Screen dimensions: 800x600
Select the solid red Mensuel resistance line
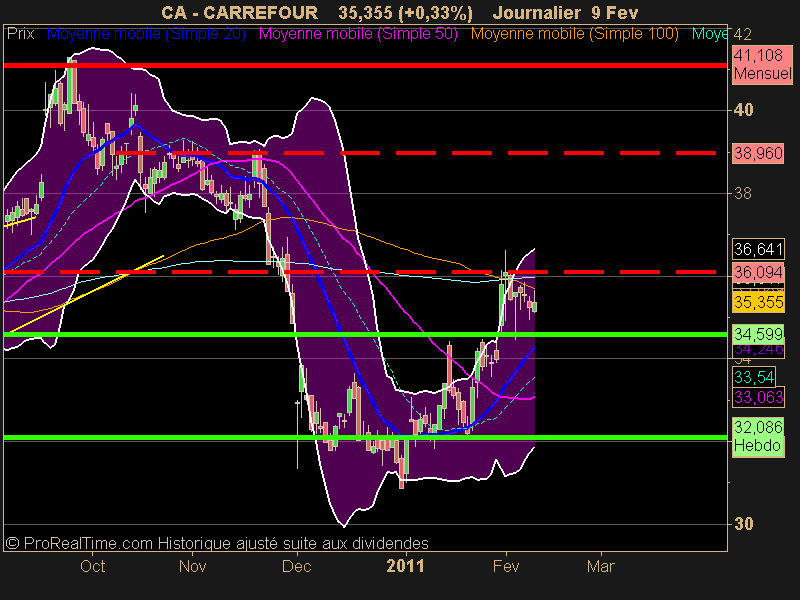click(x=365, y=65)
